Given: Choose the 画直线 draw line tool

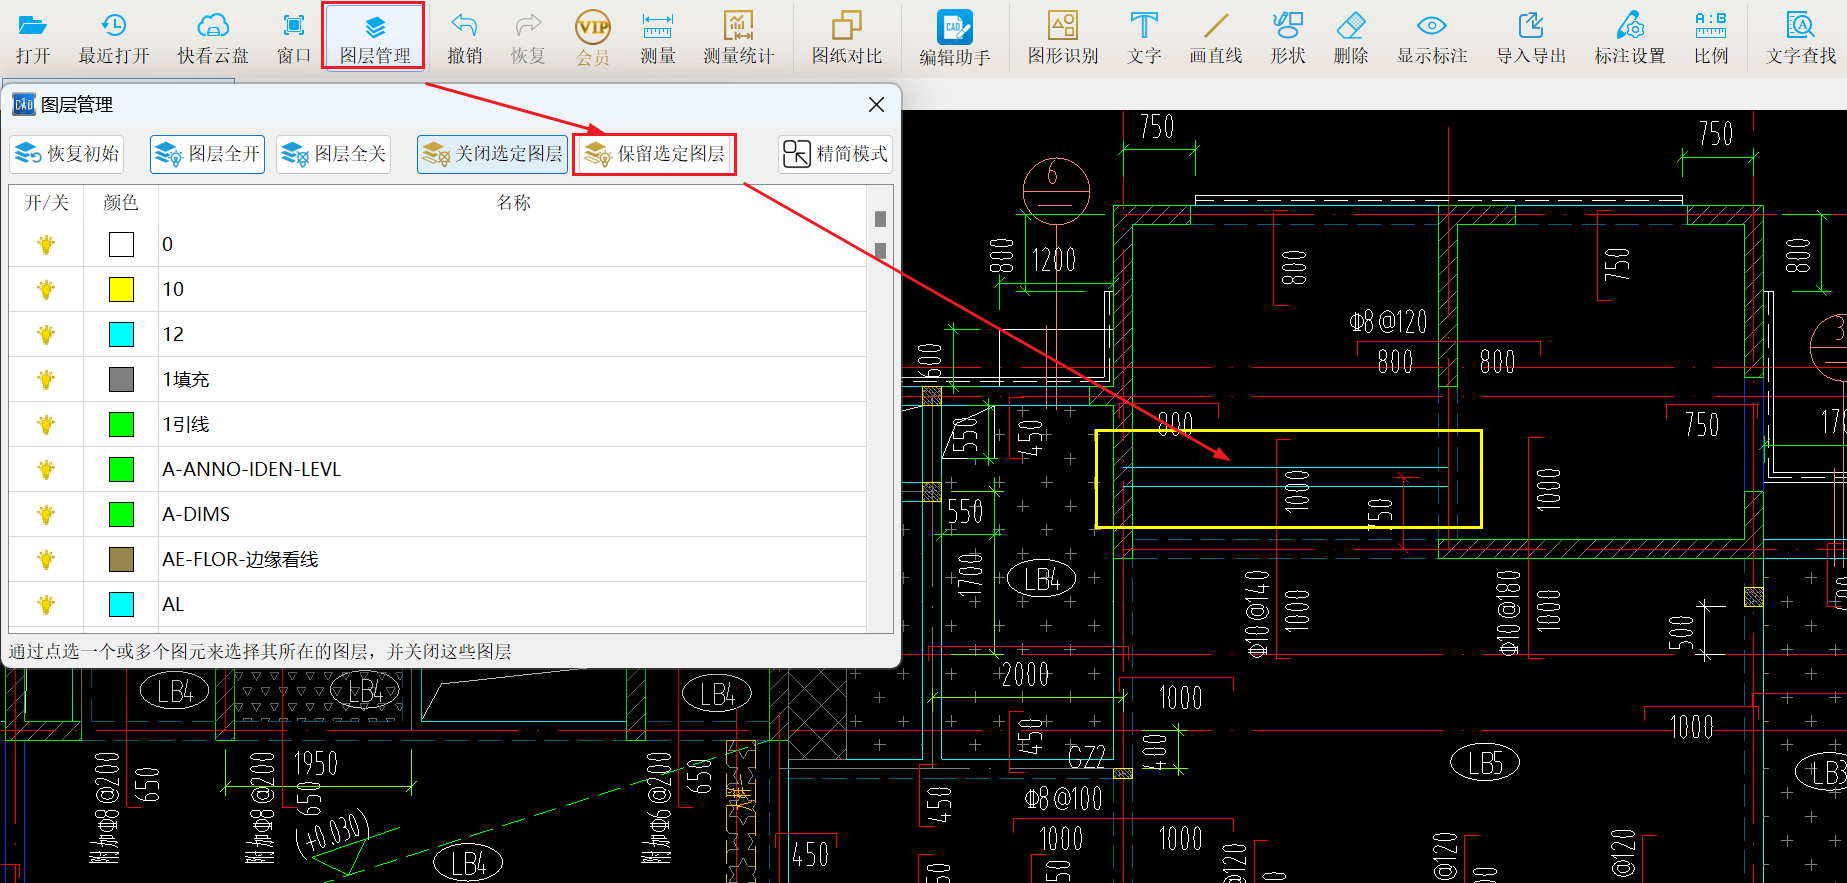Looking at the screenshot, I should click(1216, 38).
